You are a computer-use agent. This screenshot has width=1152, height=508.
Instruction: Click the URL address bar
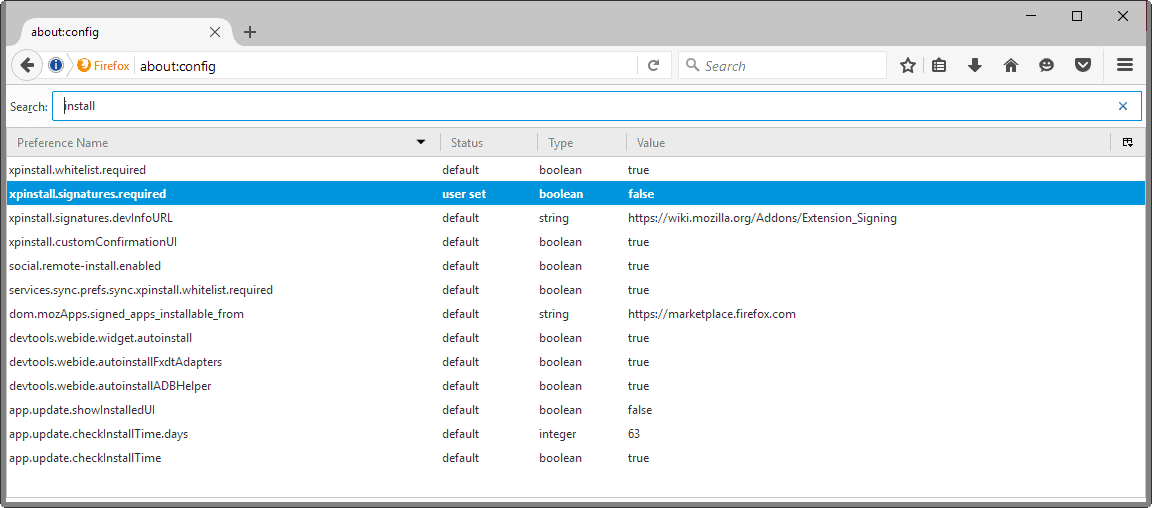[386, 66]
